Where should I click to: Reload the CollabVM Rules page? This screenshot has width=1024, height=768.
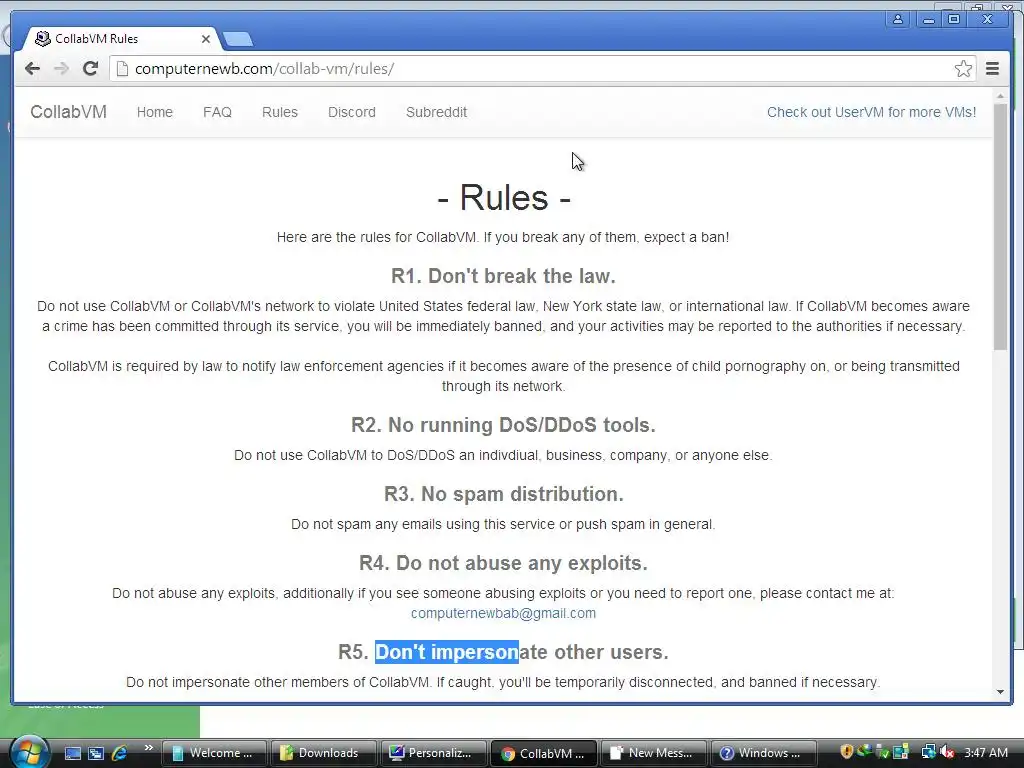[x=91, y=69]
